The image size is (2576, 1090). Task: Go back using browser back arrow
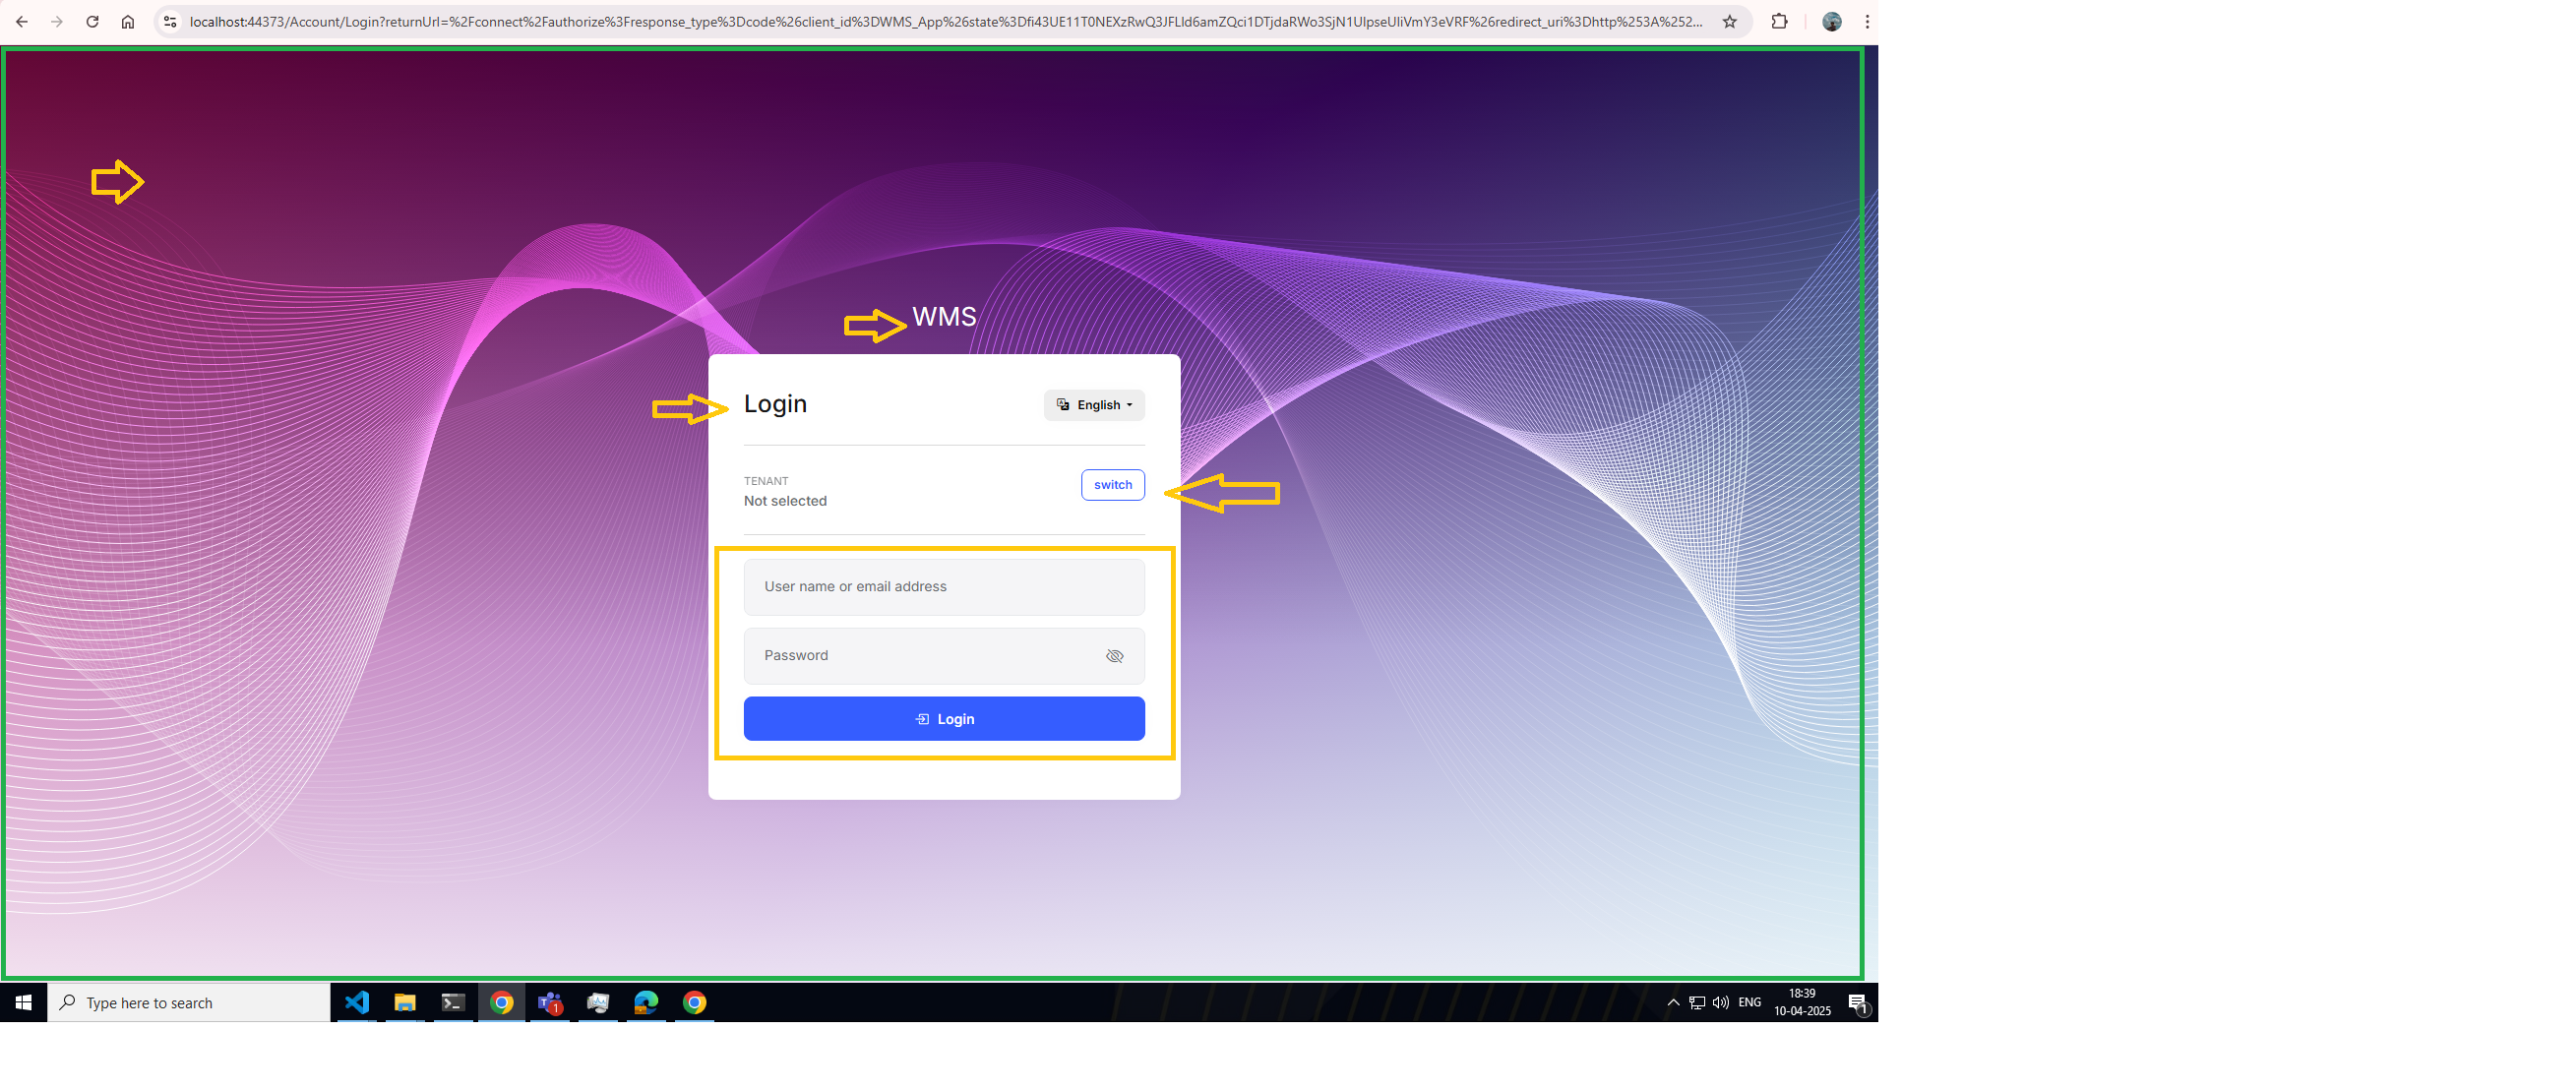click(x=22, y=22)
